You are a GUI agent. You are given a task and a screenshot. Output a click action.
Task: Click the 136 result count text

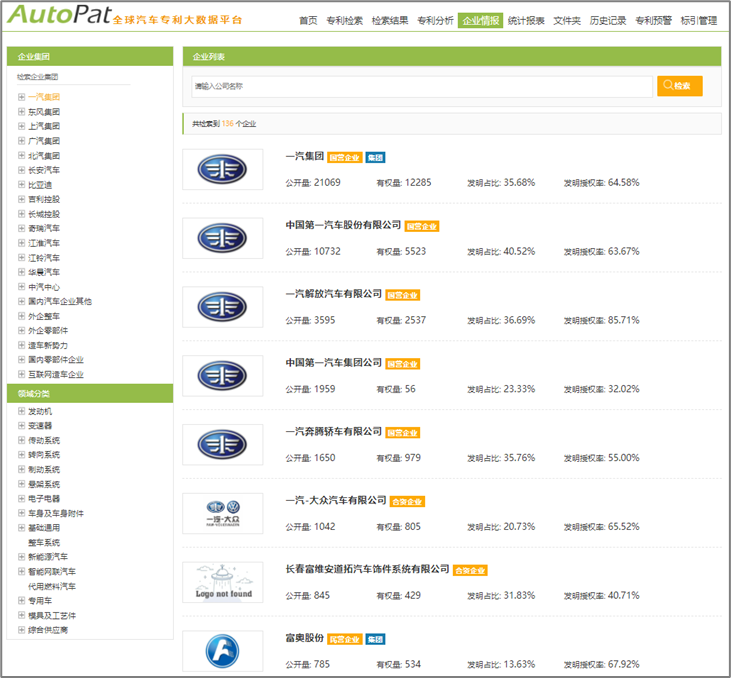[x=228, y=124]
